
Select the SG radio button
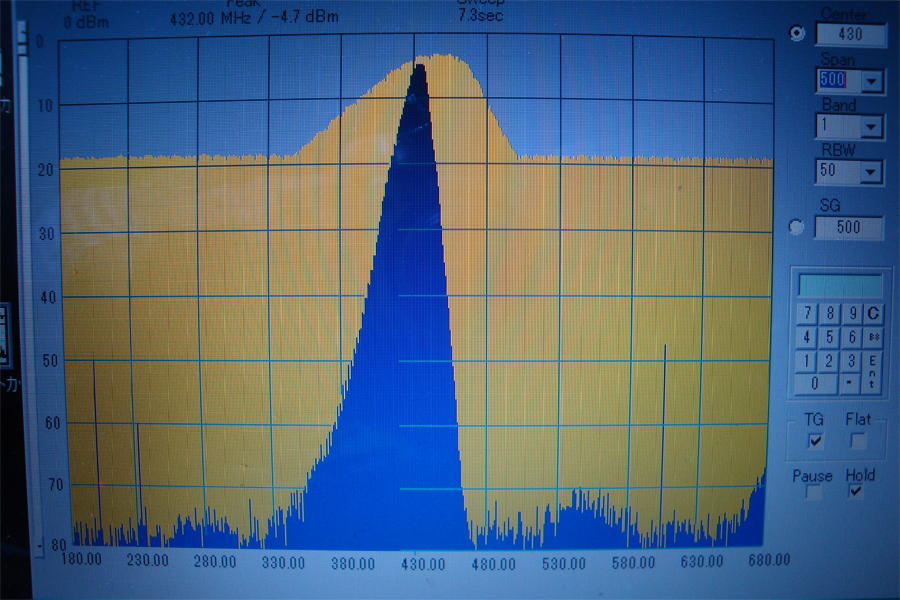tap(797, 227)
